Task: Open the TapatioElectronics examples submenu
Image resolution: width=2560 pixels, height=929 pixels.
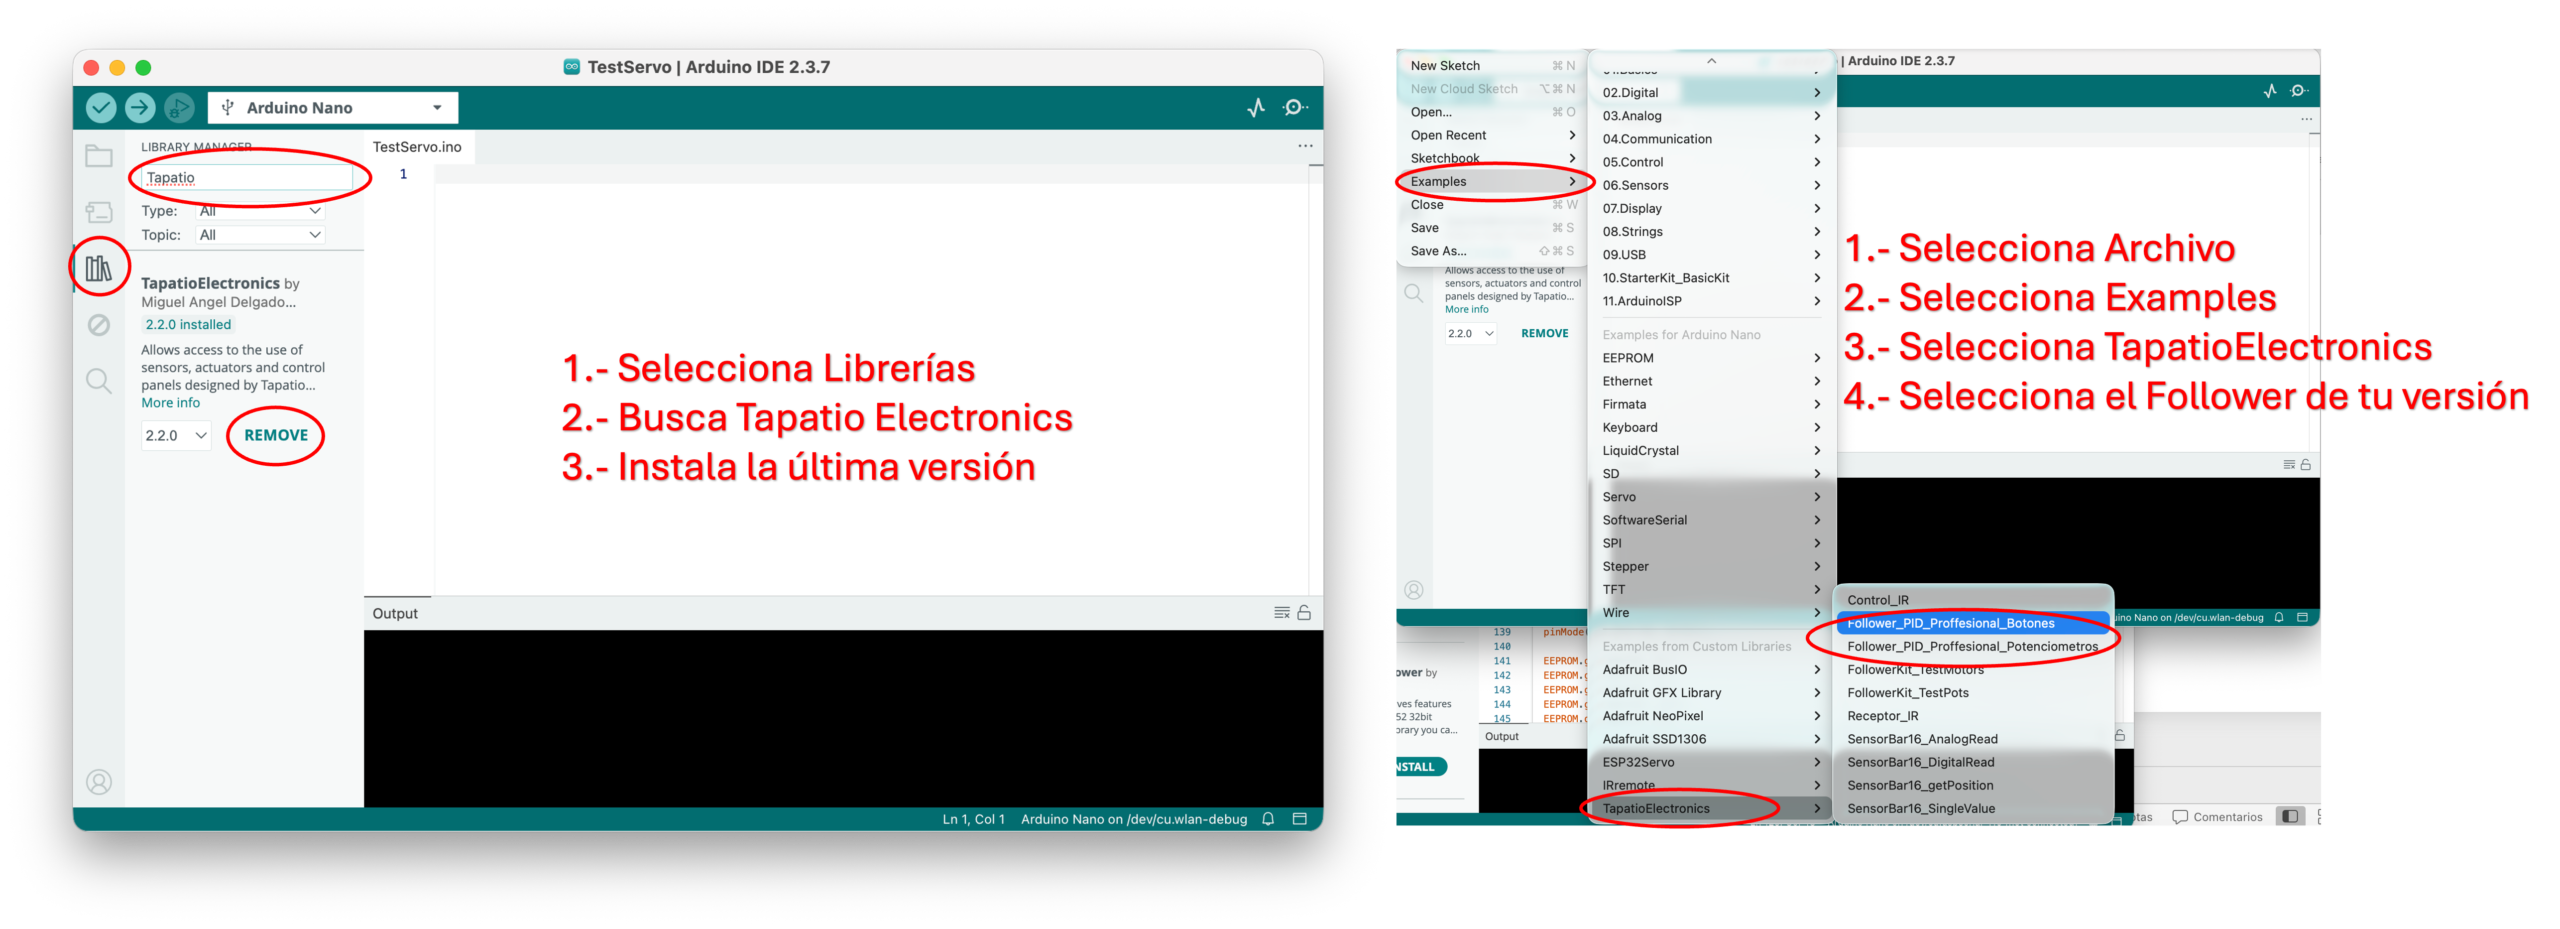Action: click(x=1709, y=808)
